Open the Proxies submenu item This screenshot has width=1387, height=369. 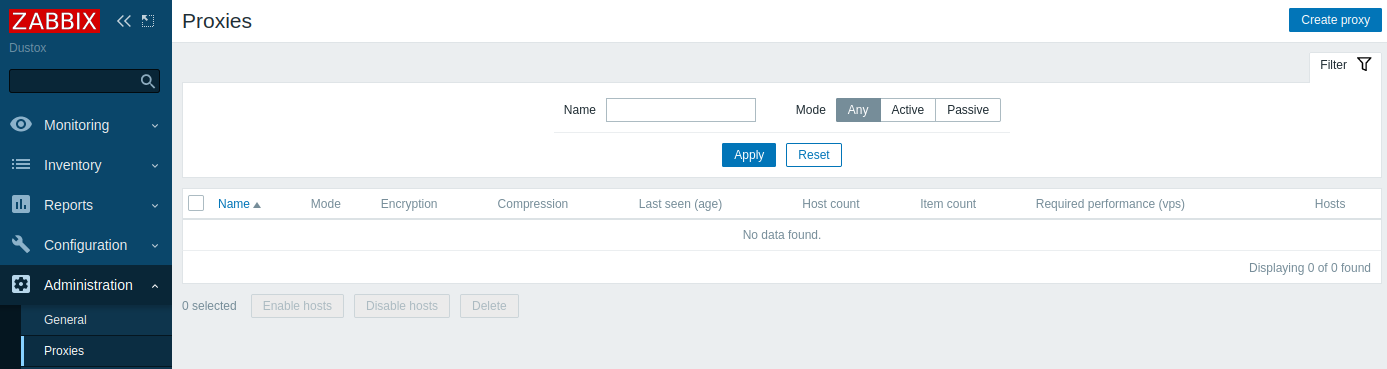pyautogui.click(x=96, y=351)
